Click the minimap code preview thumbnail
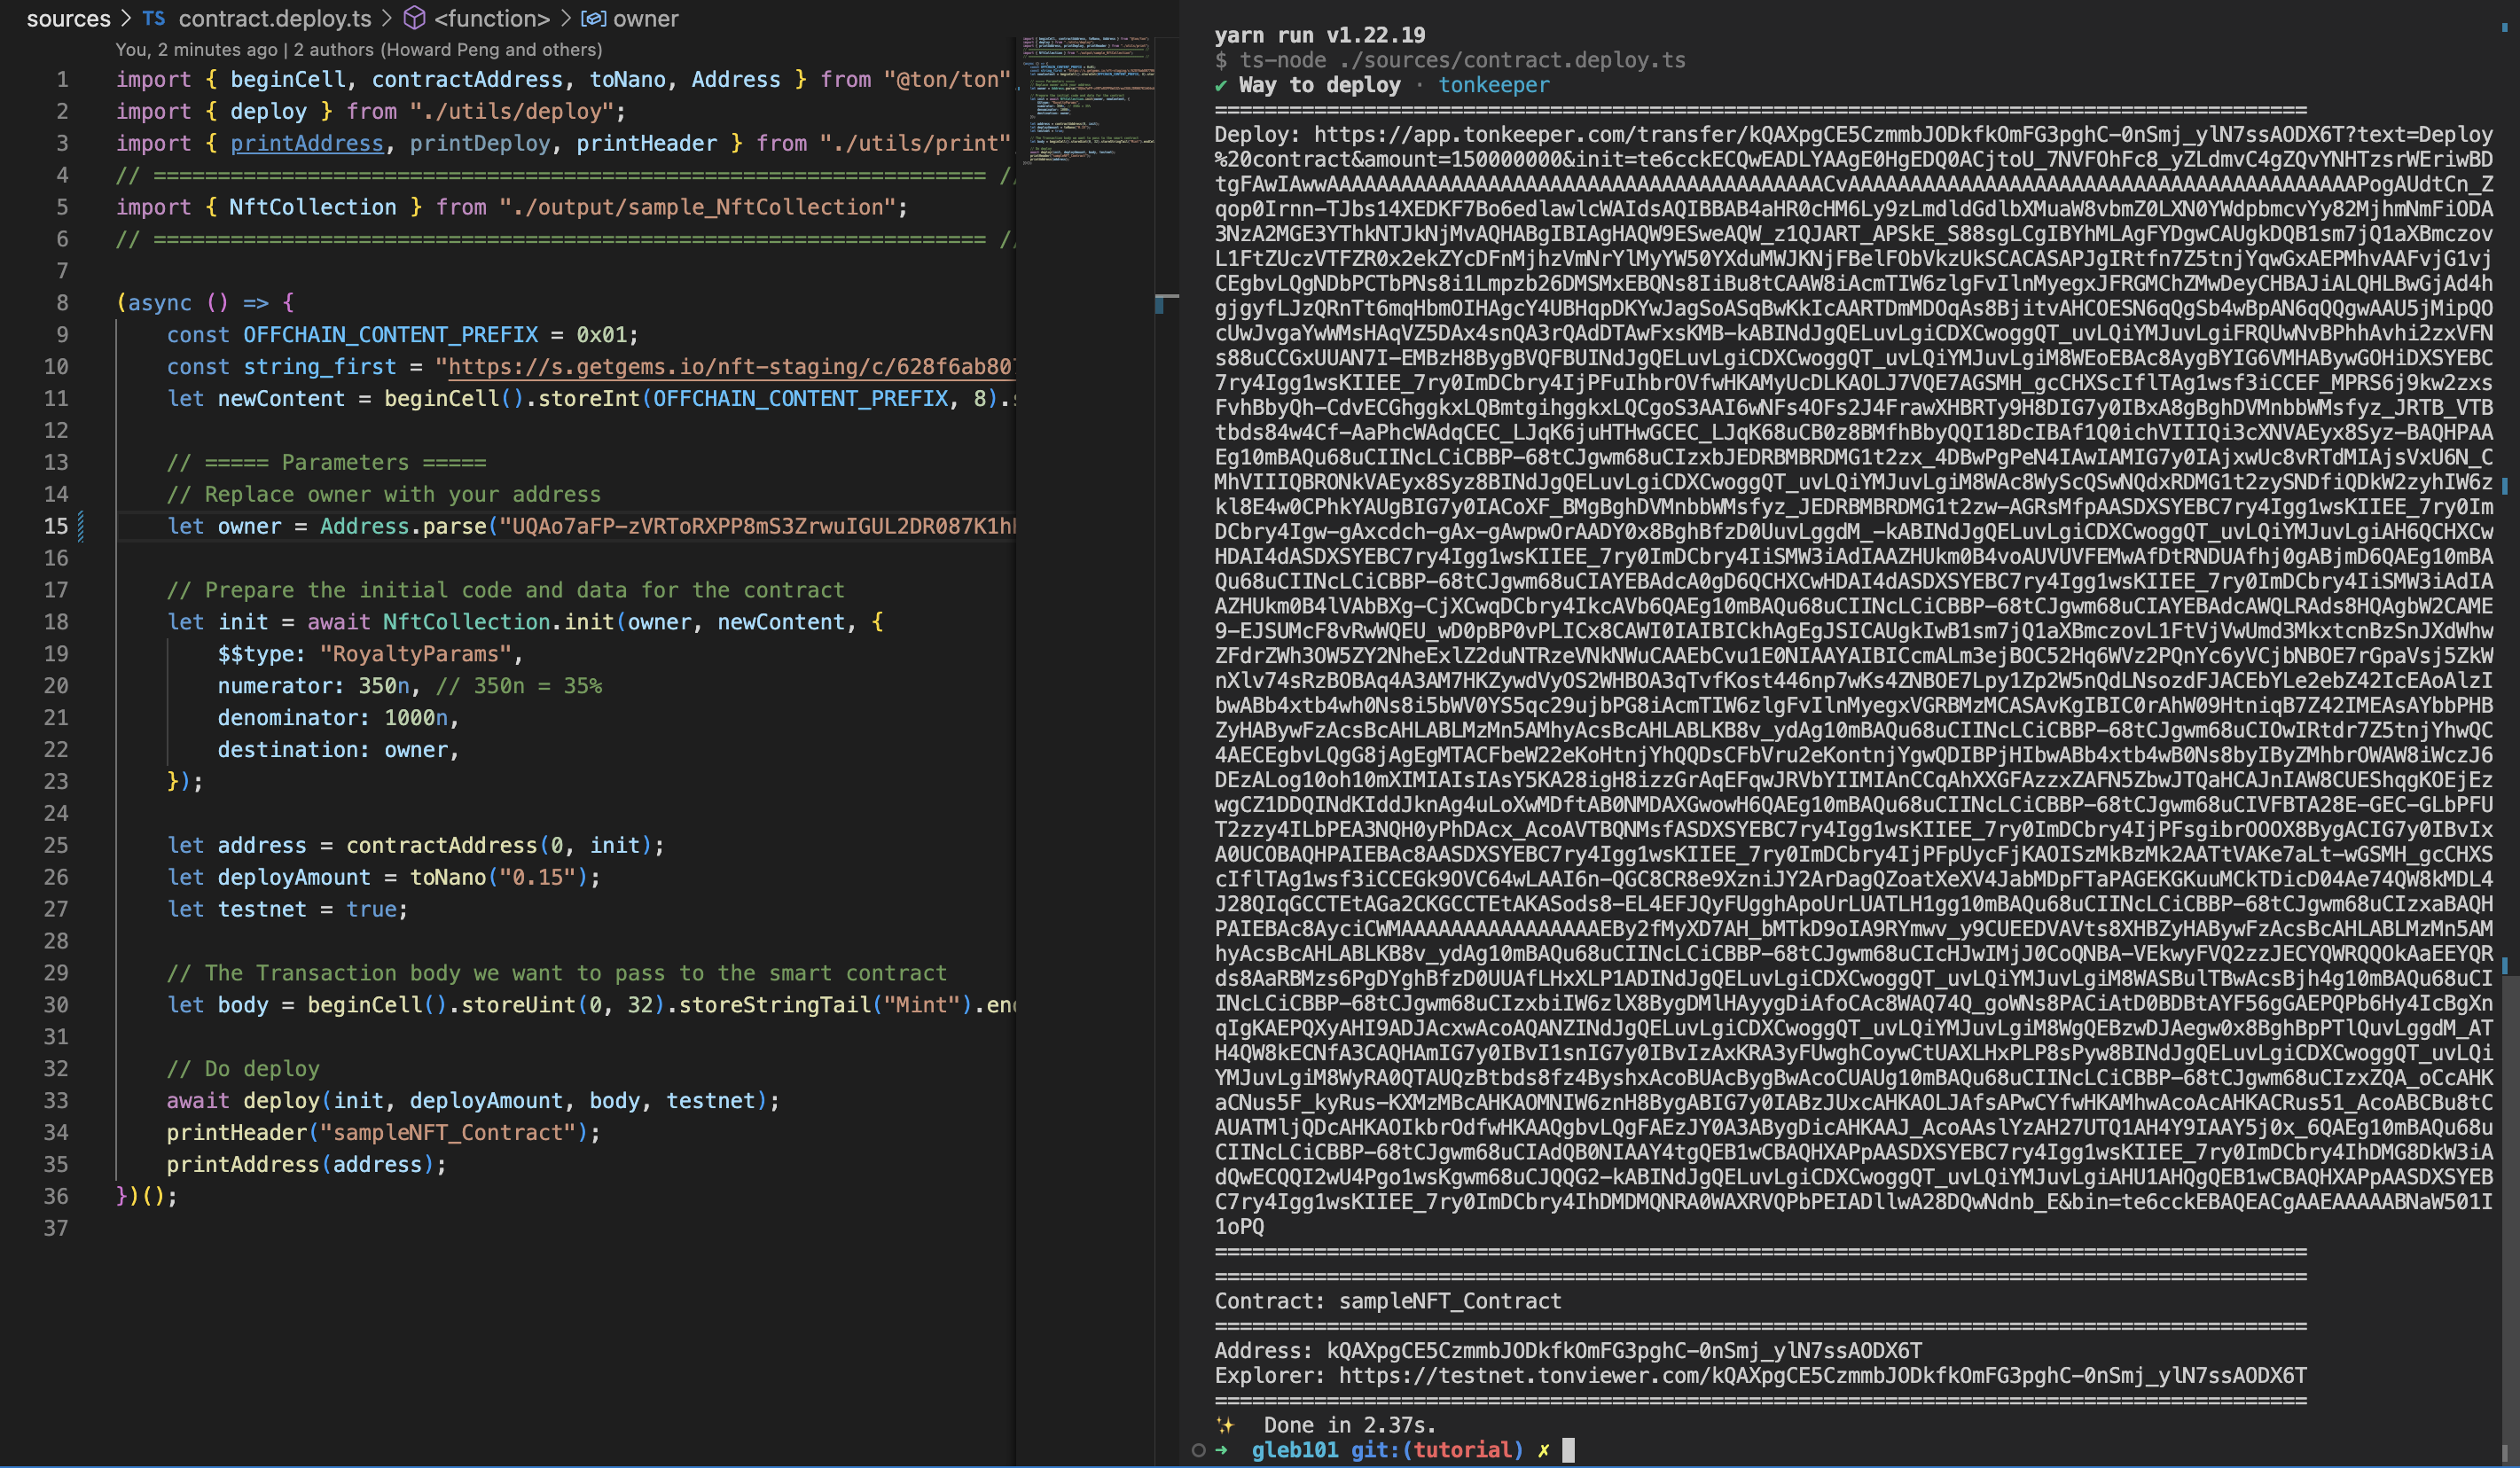The width and height of the screenshot is (2520, 1468). [1087, 100]
